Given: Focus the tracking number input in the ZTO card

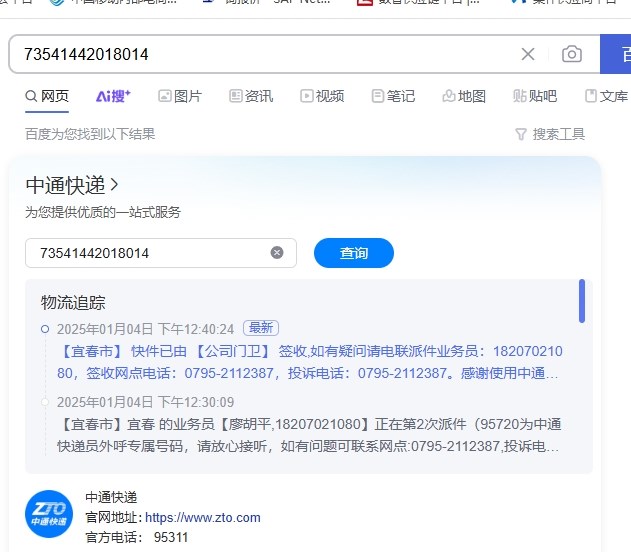Looking at the screenshot, I should pos(161,253).
